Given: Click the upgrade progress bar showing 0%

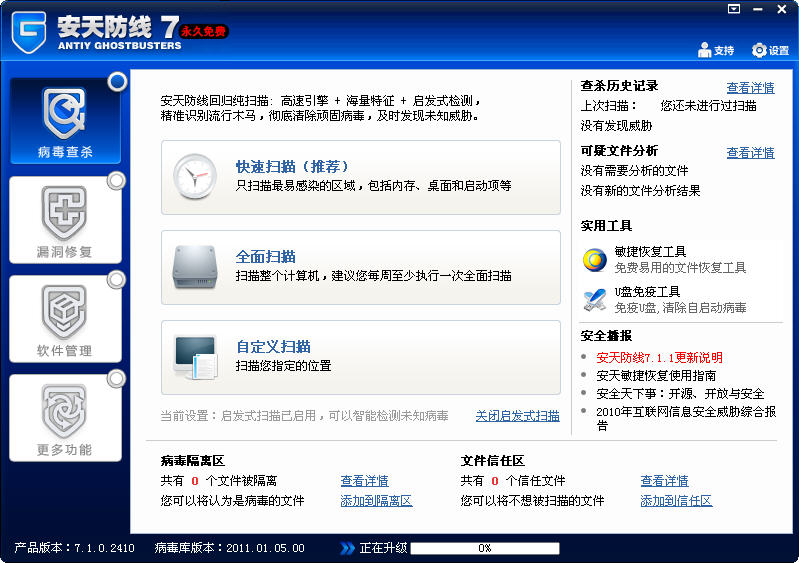Looking at the screenshot, I should coord(485,548).
